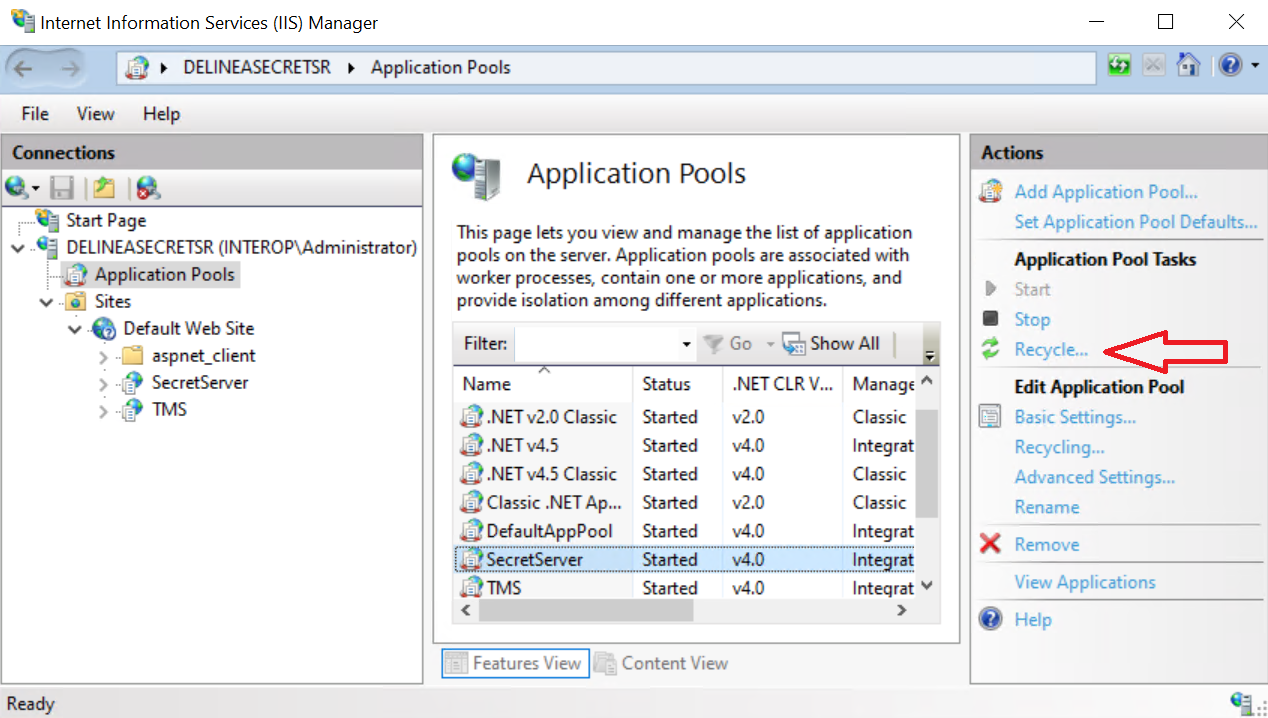Select the Classic .NET Ap... pool row
1268x718 pixels.
(685, 503)
